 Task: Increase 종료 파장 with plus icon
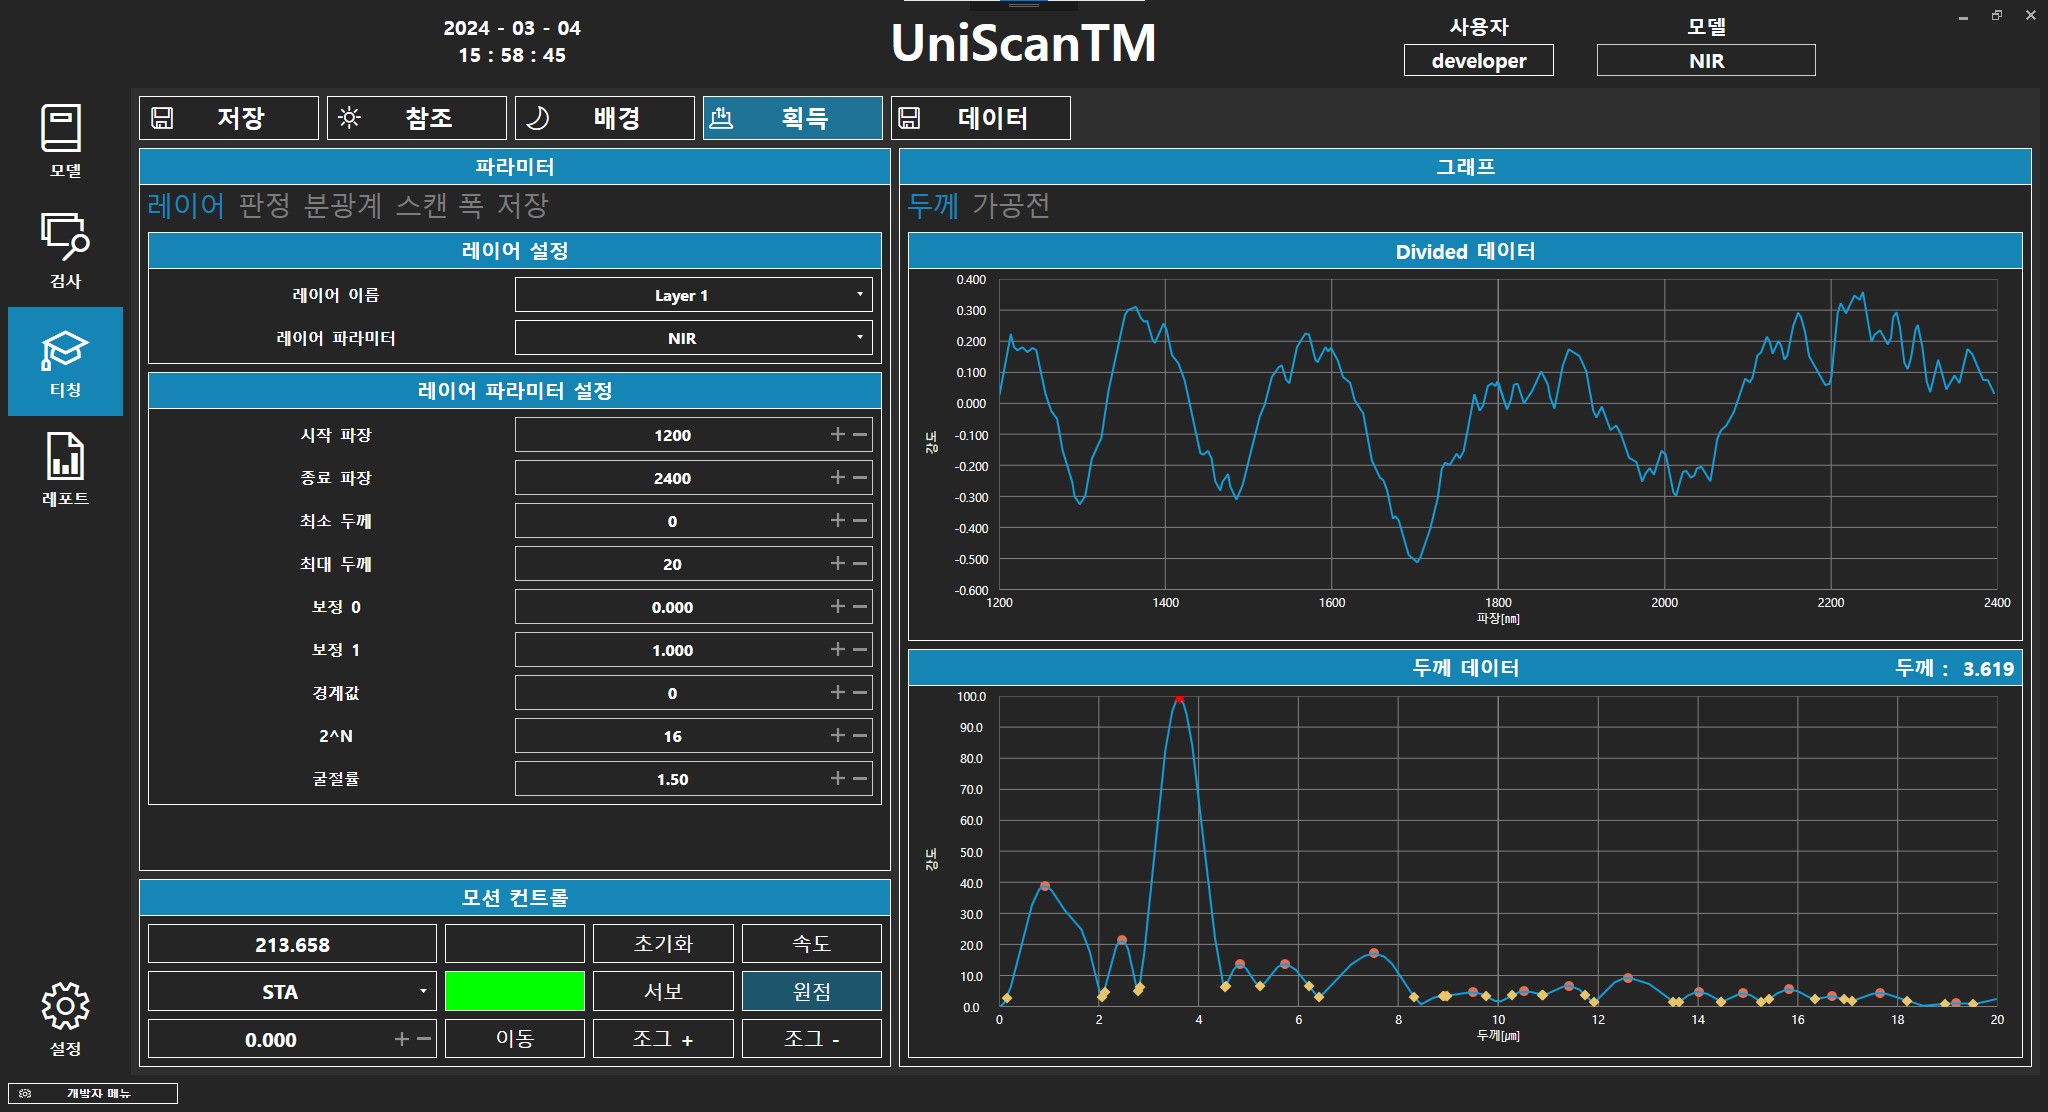coord(838,477)
